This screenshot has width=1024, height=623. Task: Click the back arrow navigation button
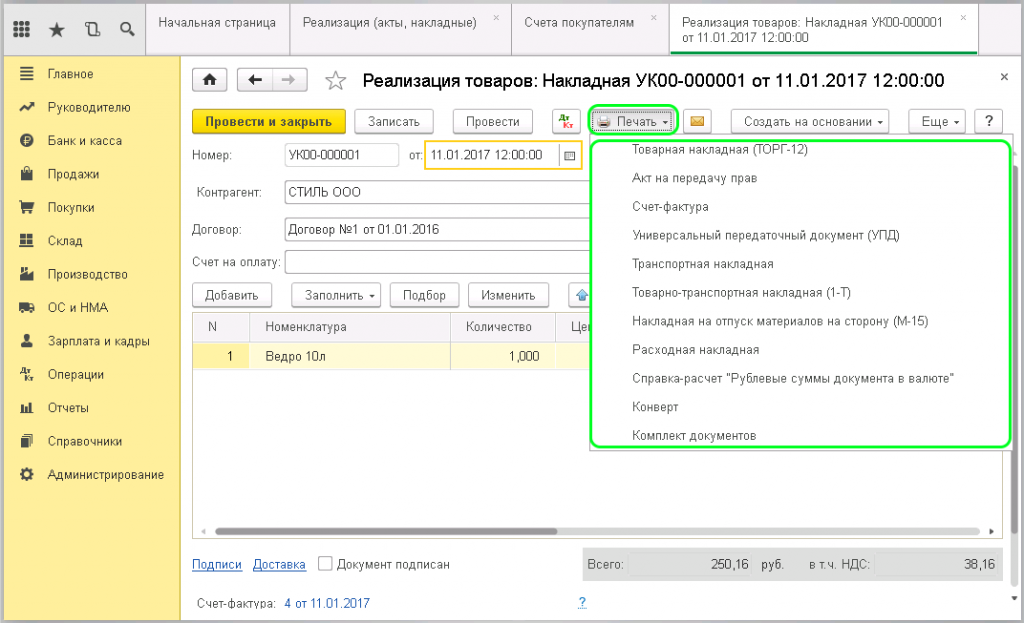(x=256, y=81)
